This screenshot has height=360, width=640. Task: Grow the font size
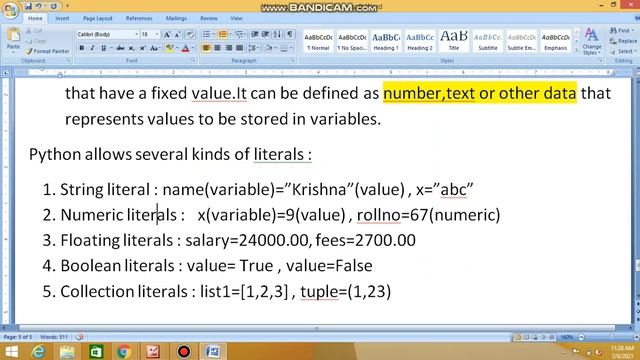167,35
